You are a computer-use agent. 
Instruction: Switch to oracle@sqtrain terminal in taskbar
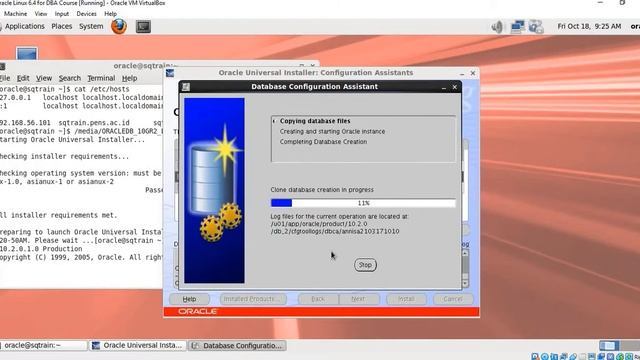point(43,345)
